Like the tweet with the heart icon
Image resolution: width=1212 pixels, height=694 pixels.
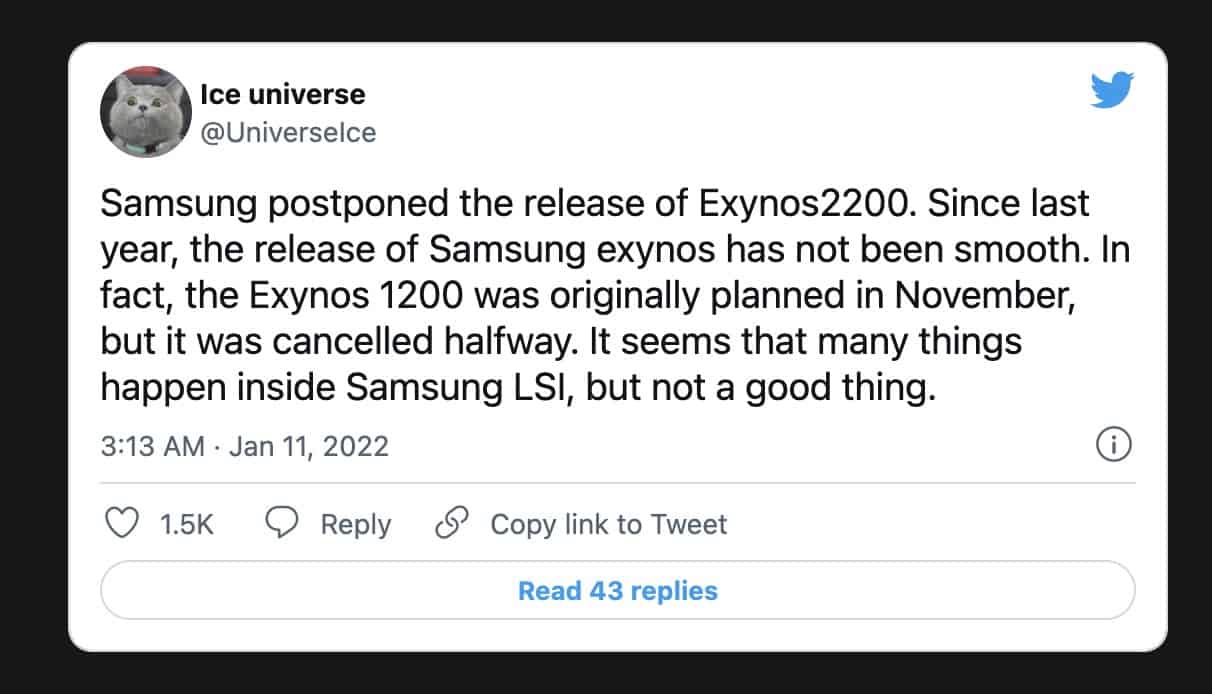[121, 524]
